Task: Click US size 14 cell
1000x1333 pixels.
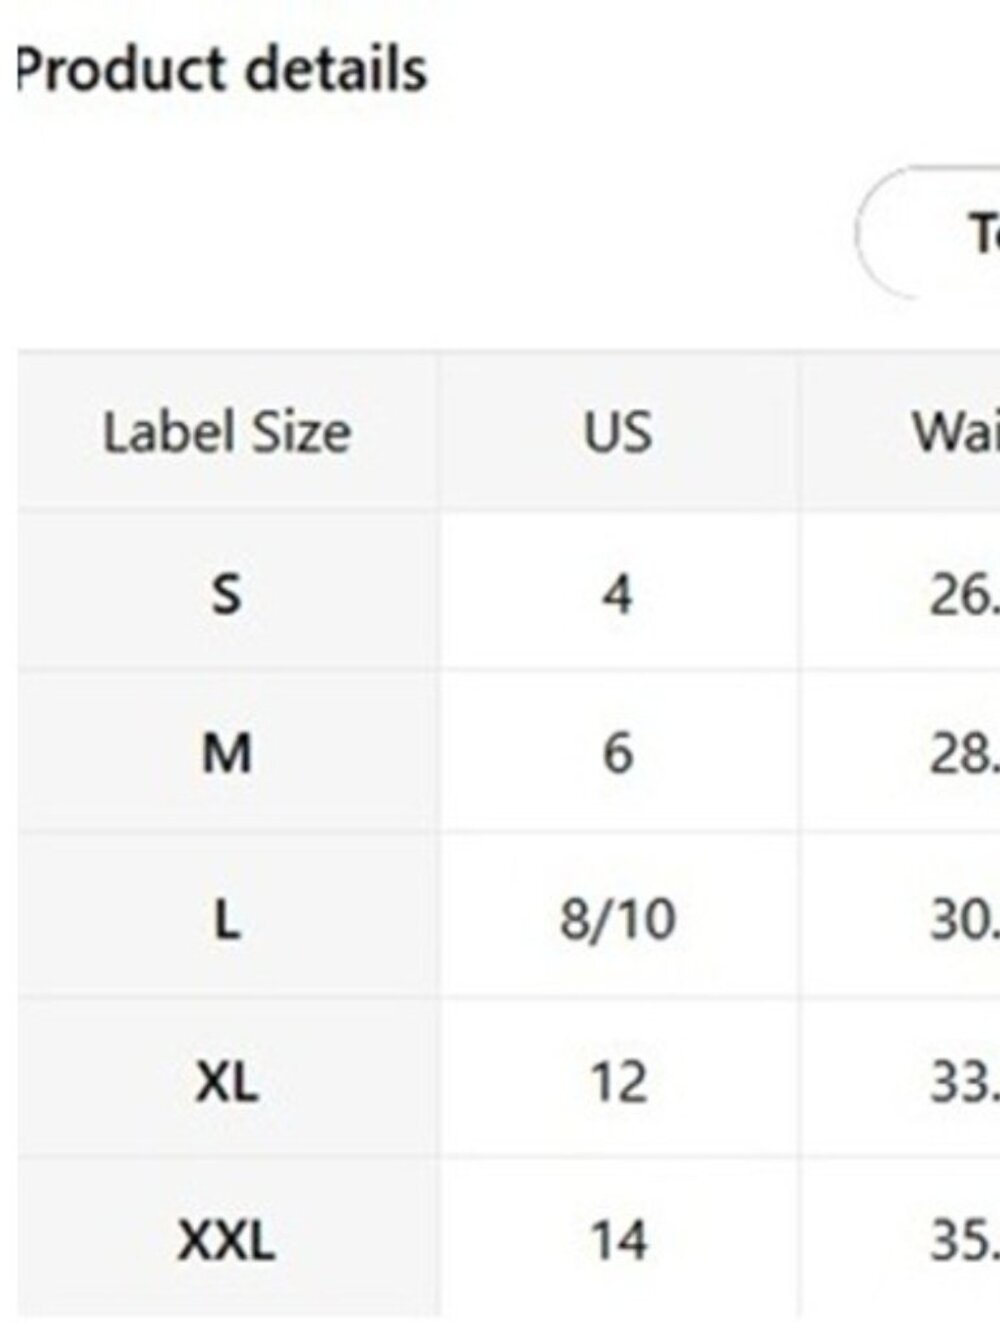Action: 618,1240
